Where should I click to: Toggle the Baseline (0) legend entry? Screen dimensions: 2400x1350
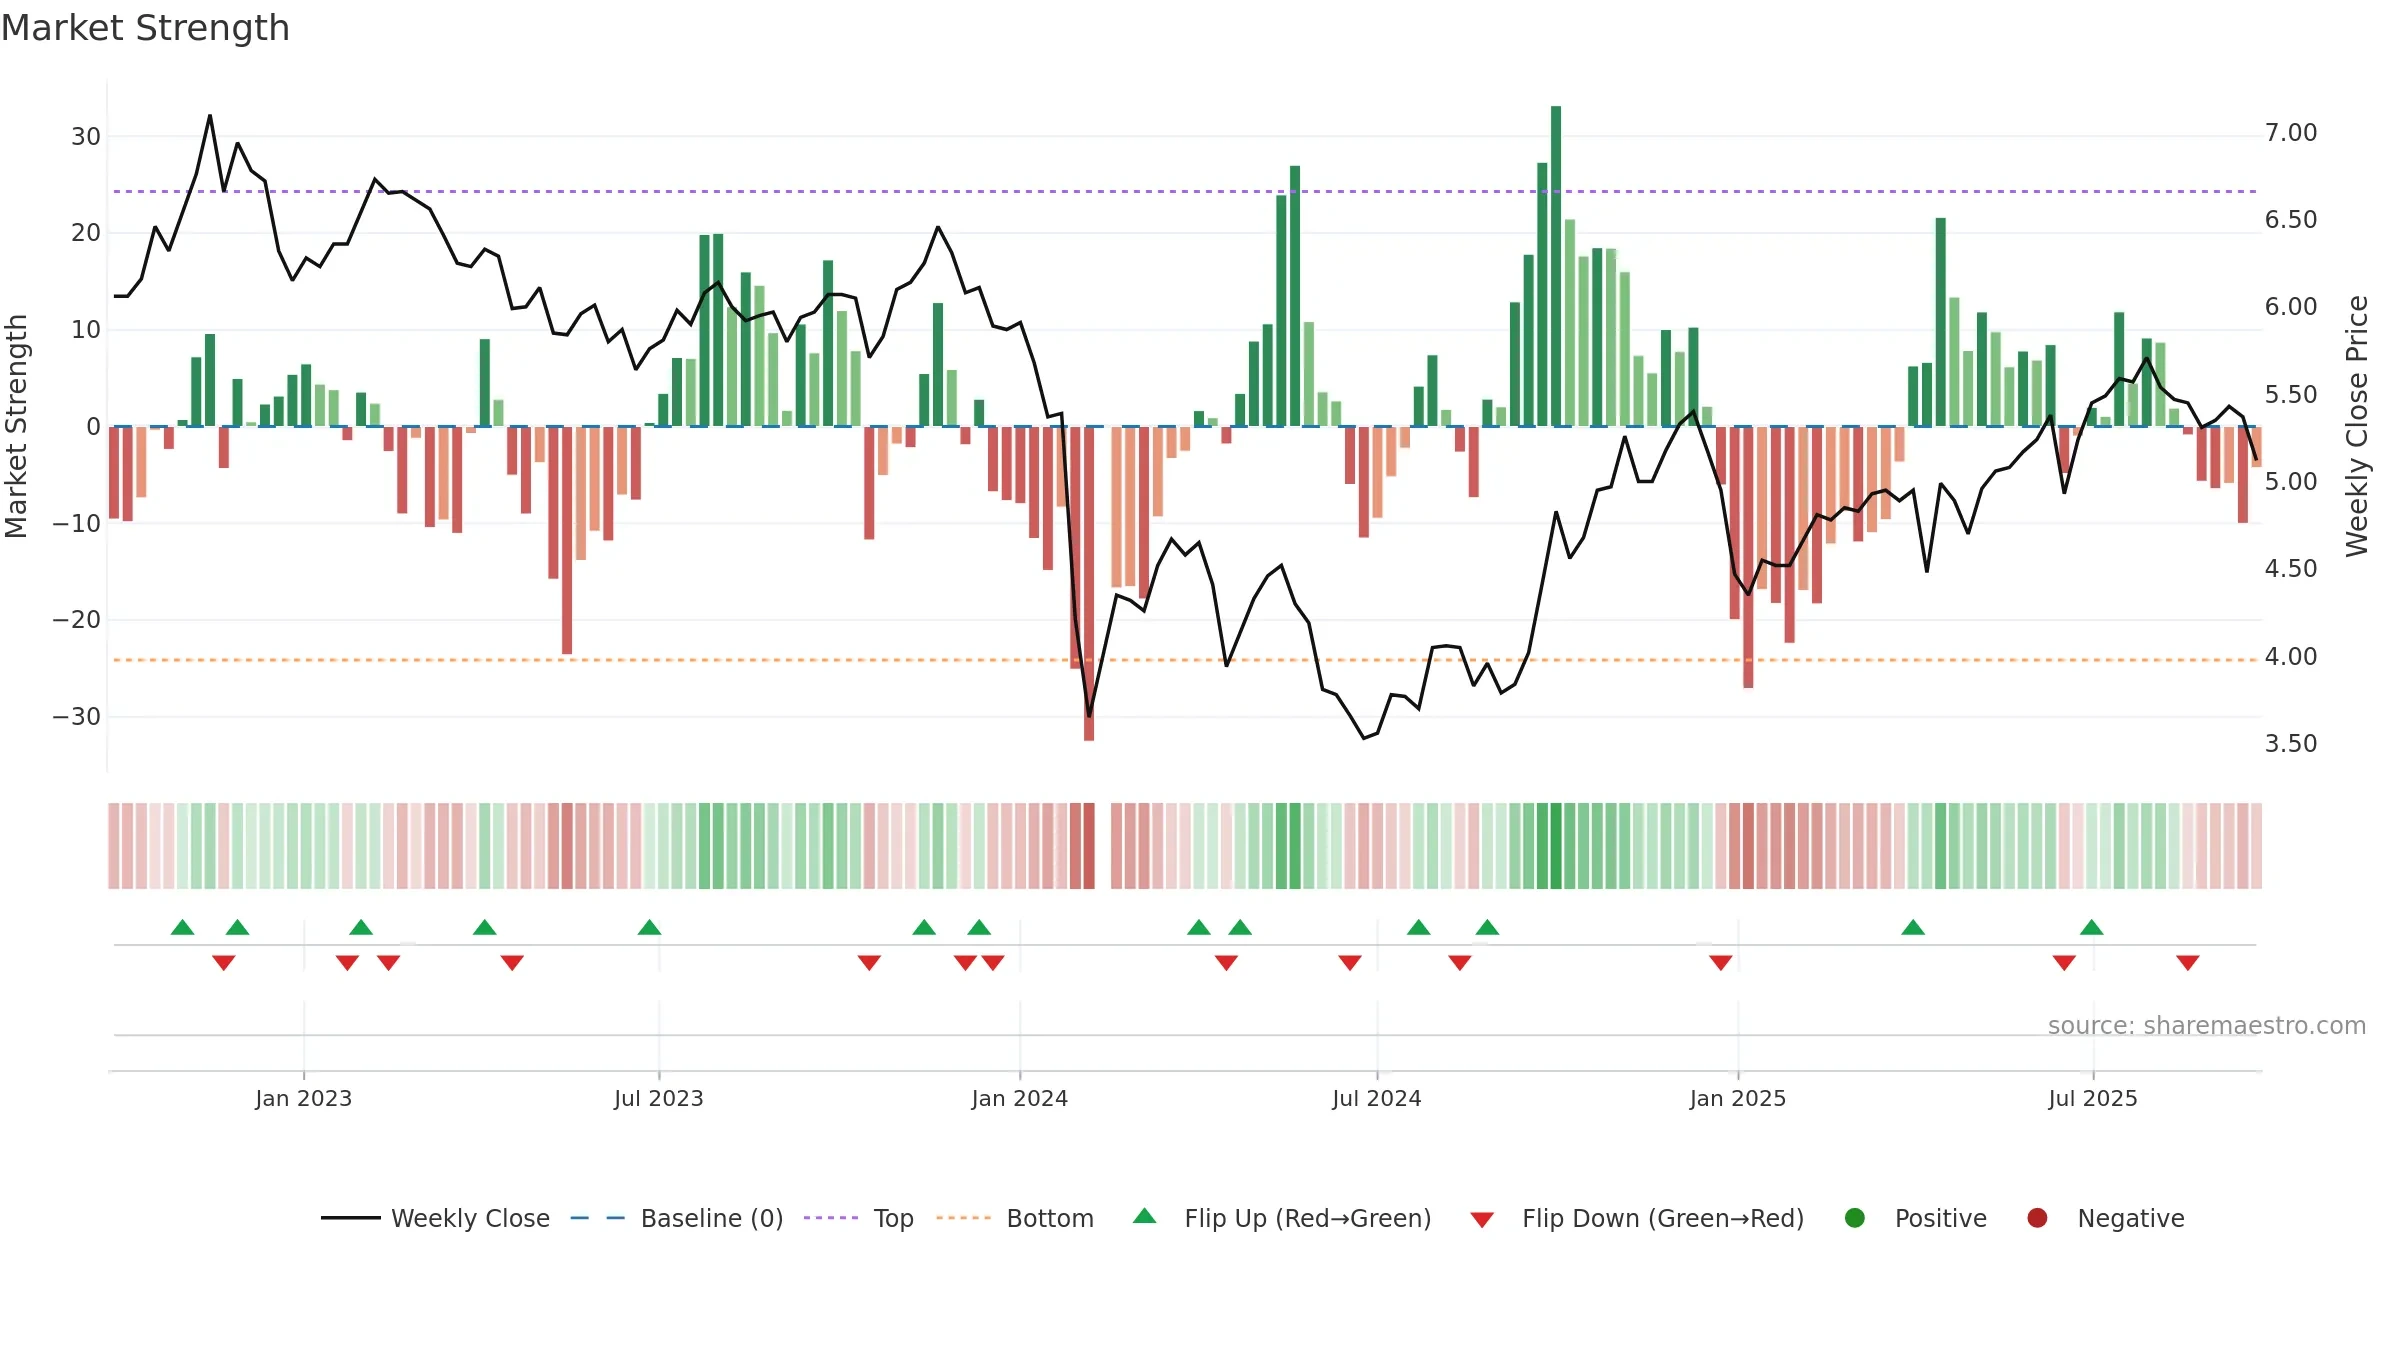point(676,1218)
